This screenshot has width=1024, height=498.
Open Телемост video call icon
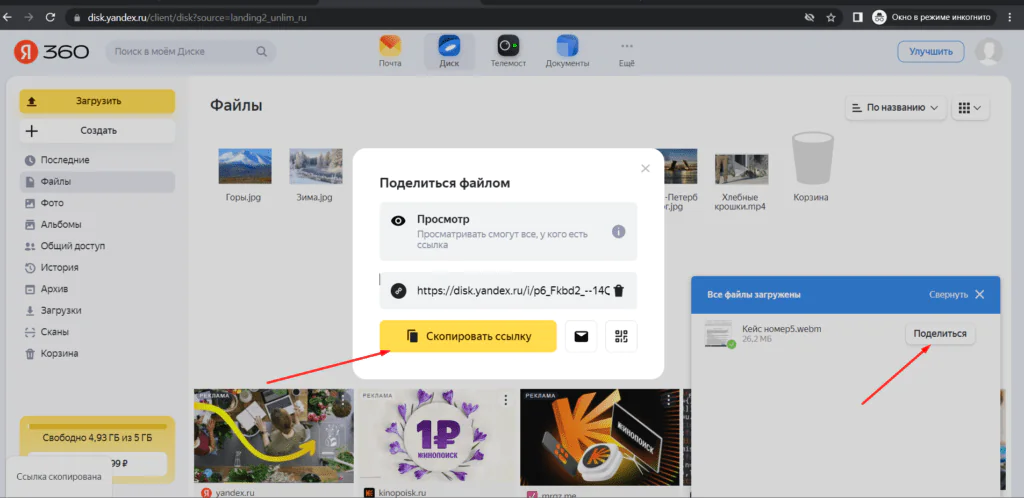coord(508,51)
